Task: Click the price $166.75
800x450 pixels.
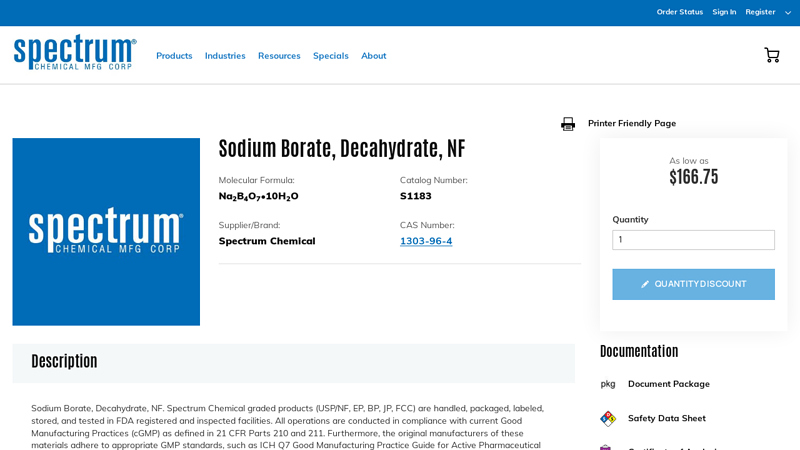Action: click(693, 177)
